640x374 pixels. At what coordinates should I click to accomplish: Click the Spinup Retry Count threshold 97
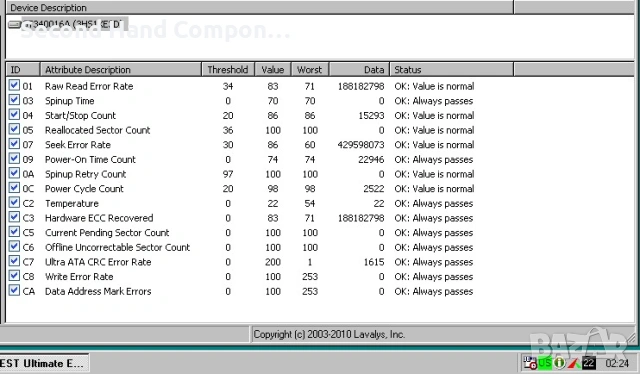pyautogui.click(x=228, y=174)
